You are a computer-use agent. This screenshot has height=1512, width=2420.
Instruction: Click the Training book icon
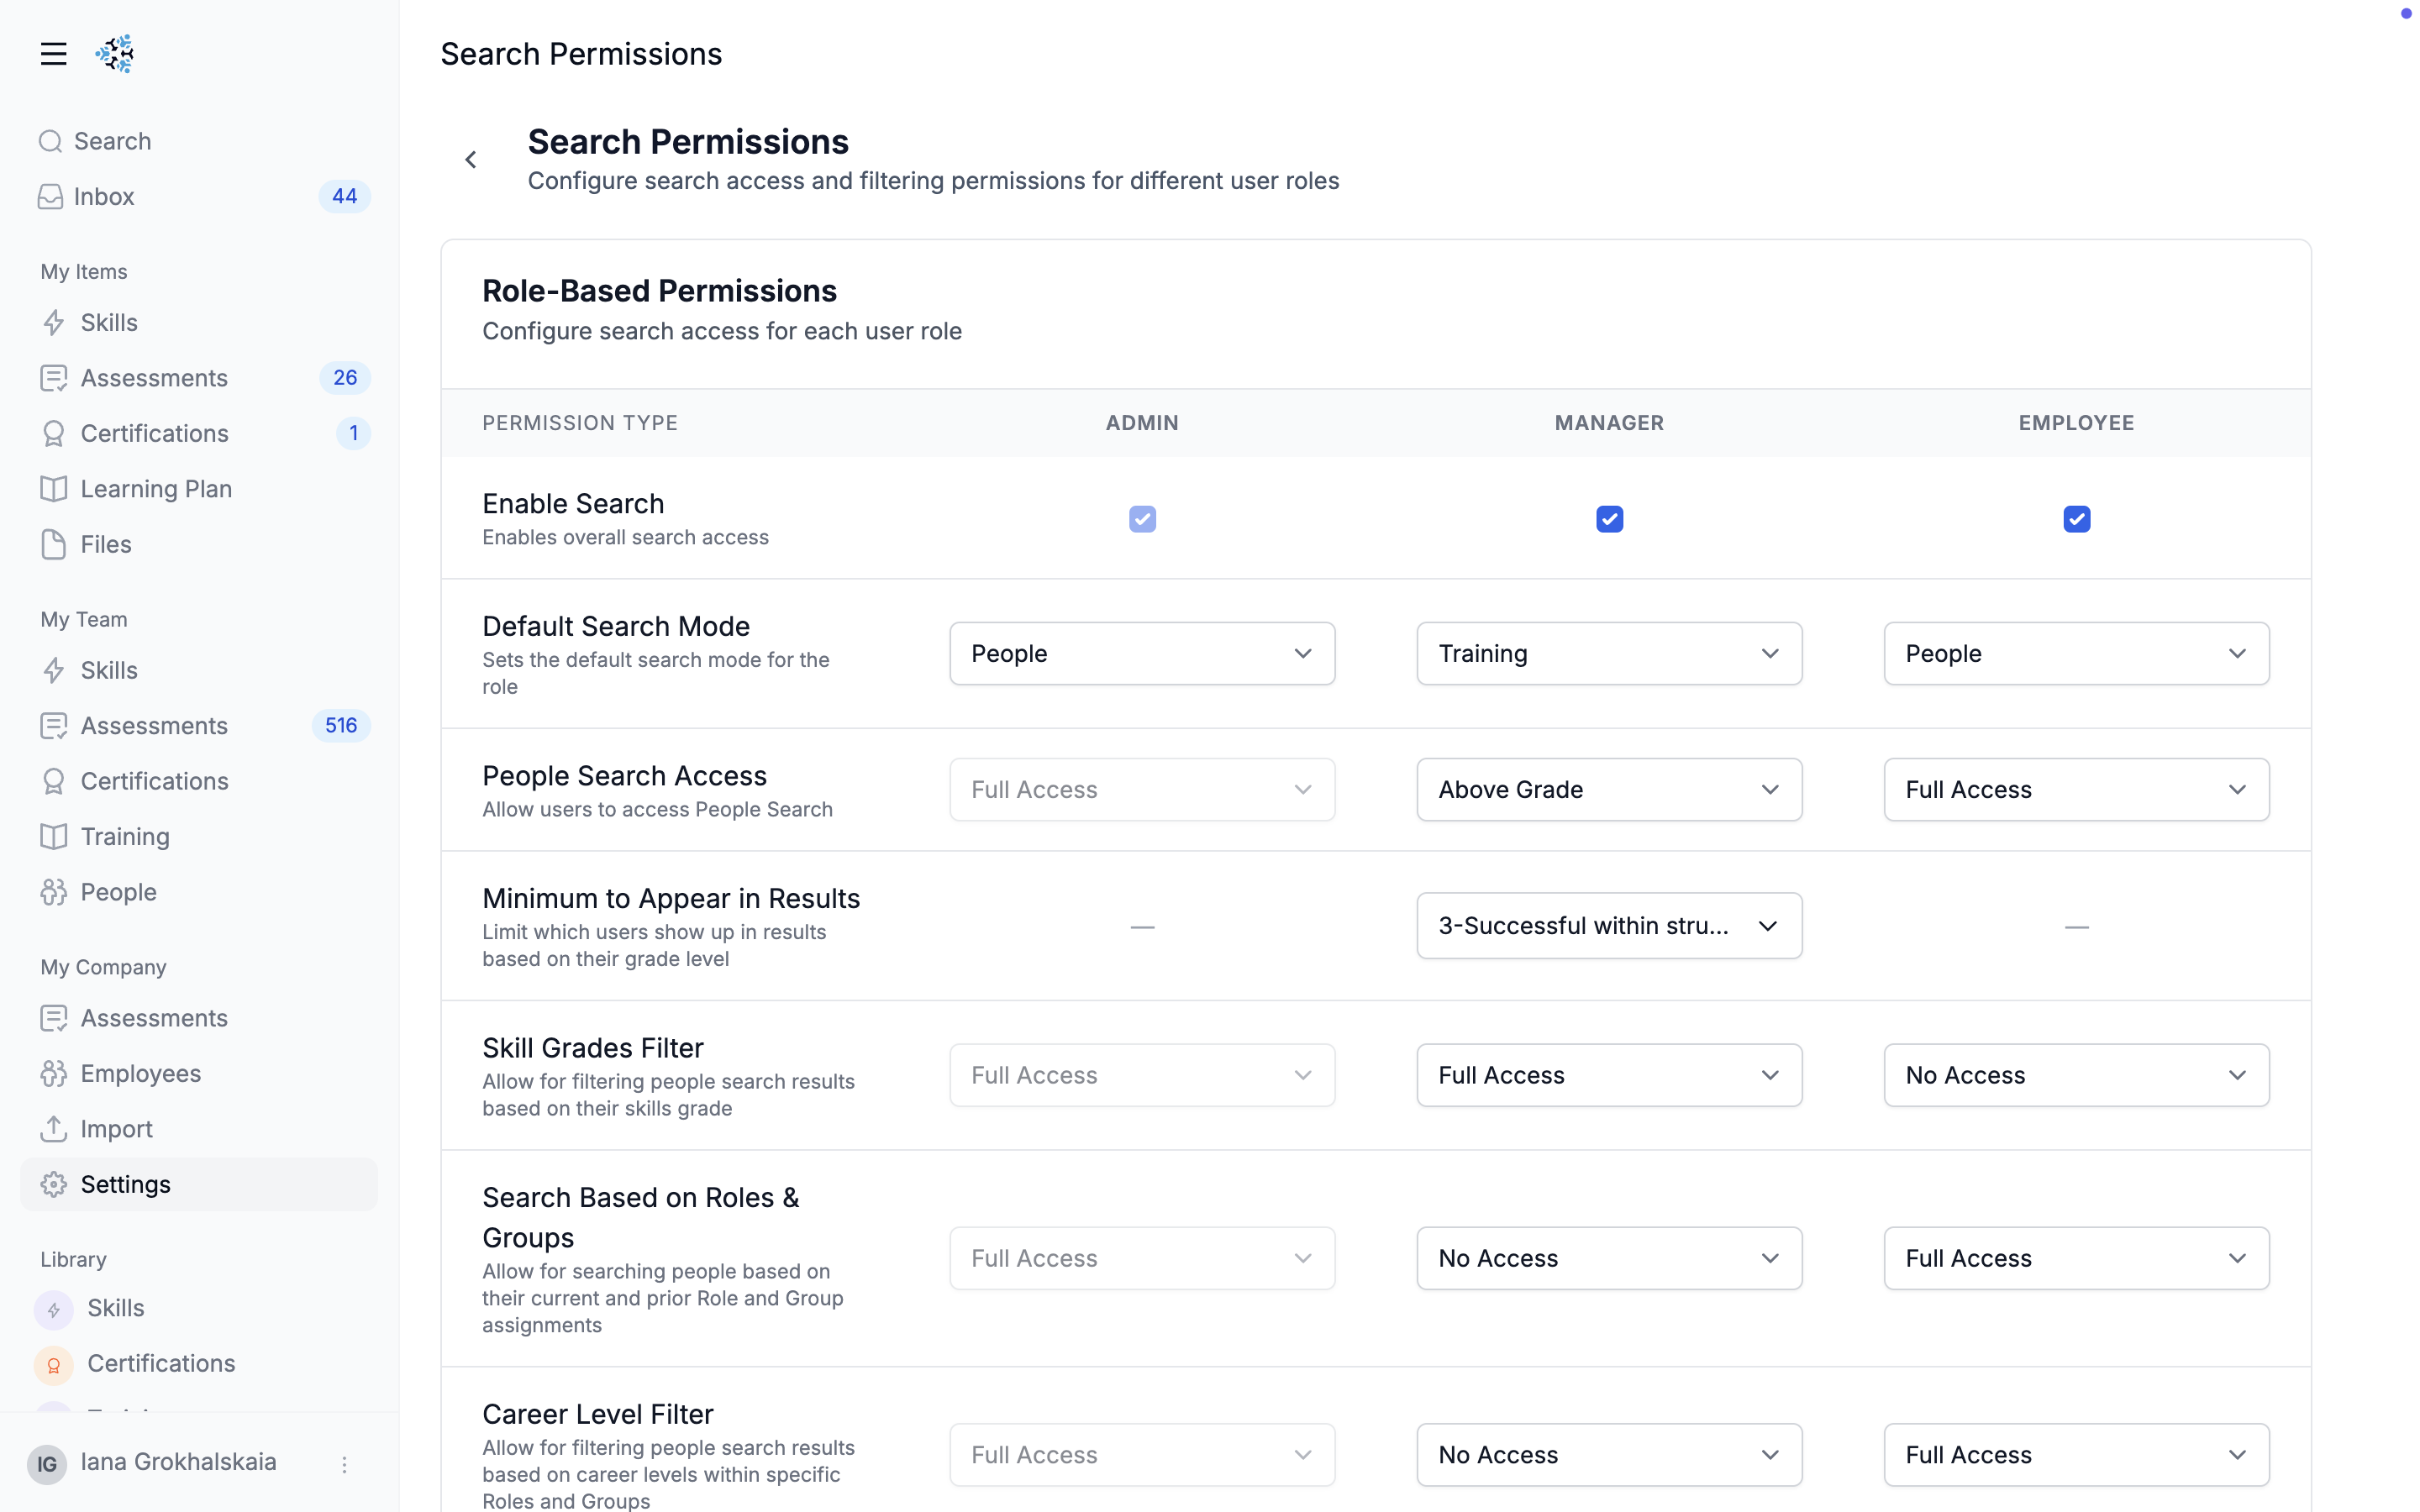click(54, 836)
